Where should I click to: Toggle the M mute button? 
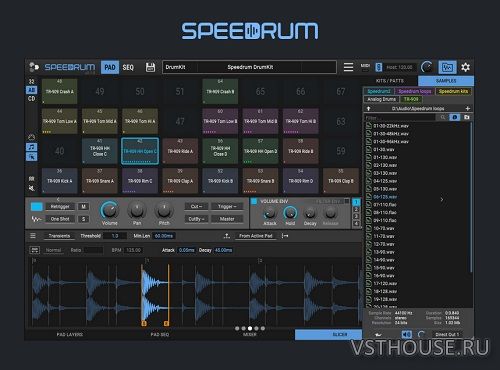click(x=83, y=207)
